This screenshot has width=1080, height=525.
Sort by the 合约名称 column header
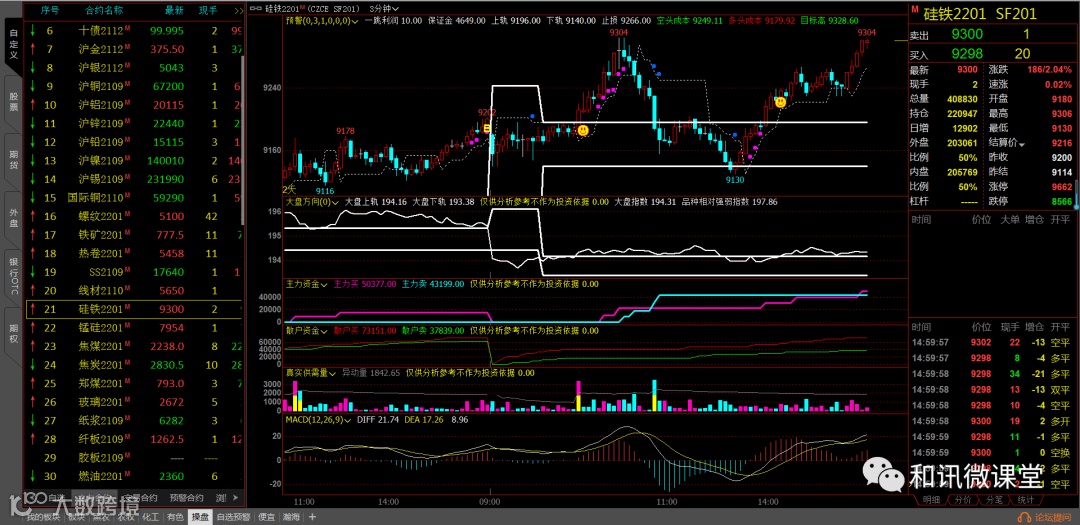[x=104, y=10]
